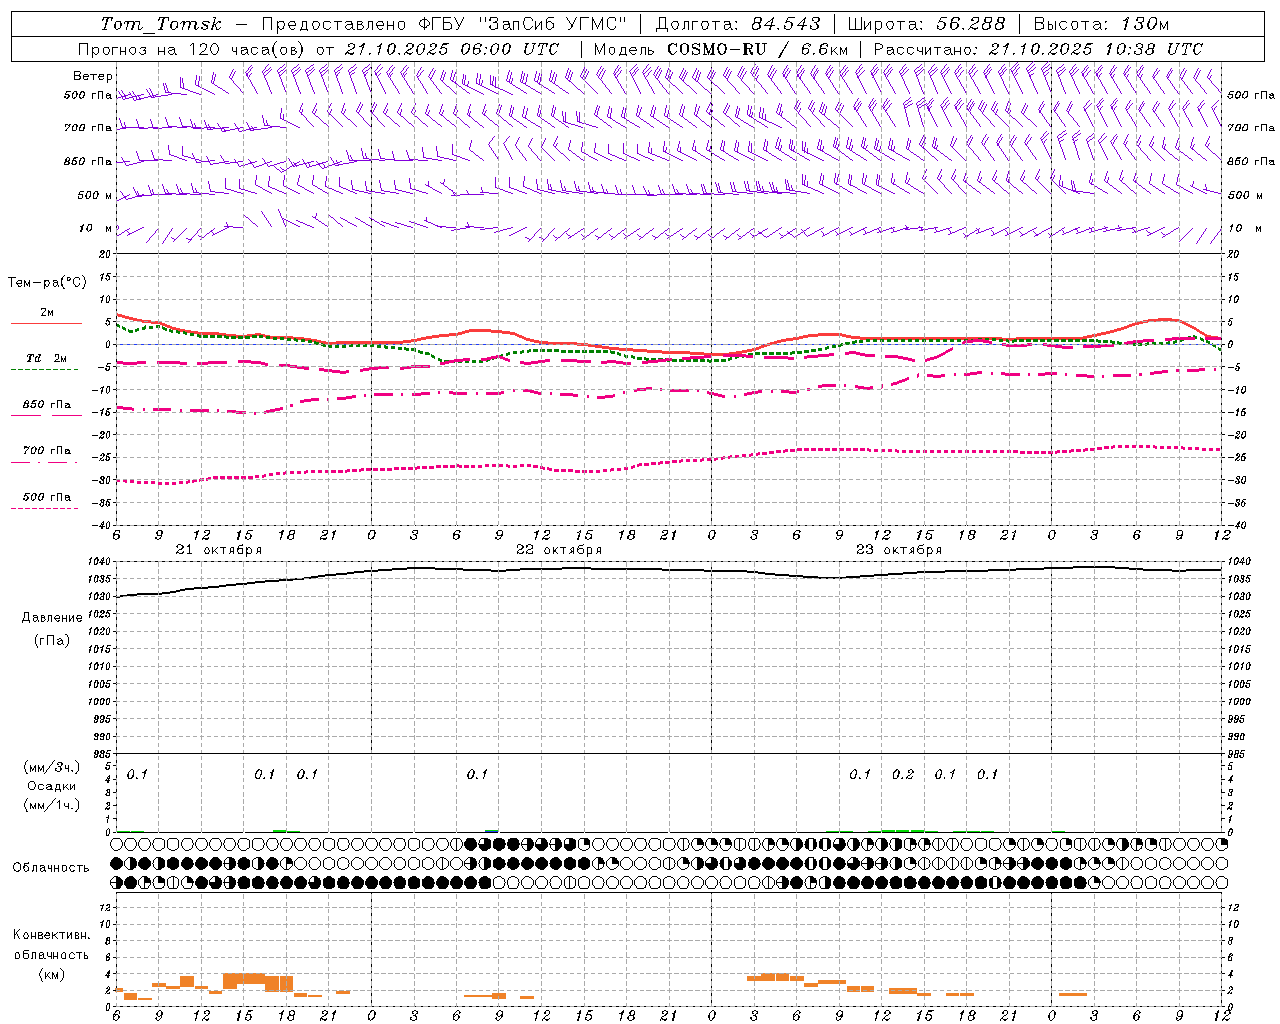
Task: Click the '(мм/1ч.)' precipitation unit label
Action: coord(52,805)
